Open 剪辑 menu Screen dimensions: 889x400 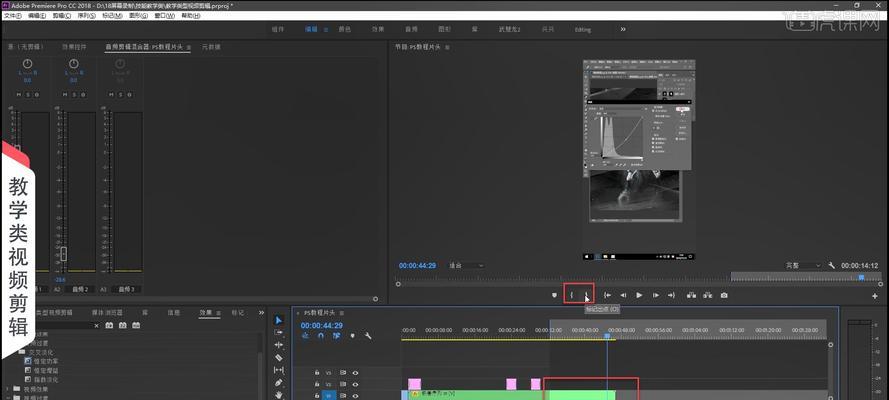click(62, 16)
